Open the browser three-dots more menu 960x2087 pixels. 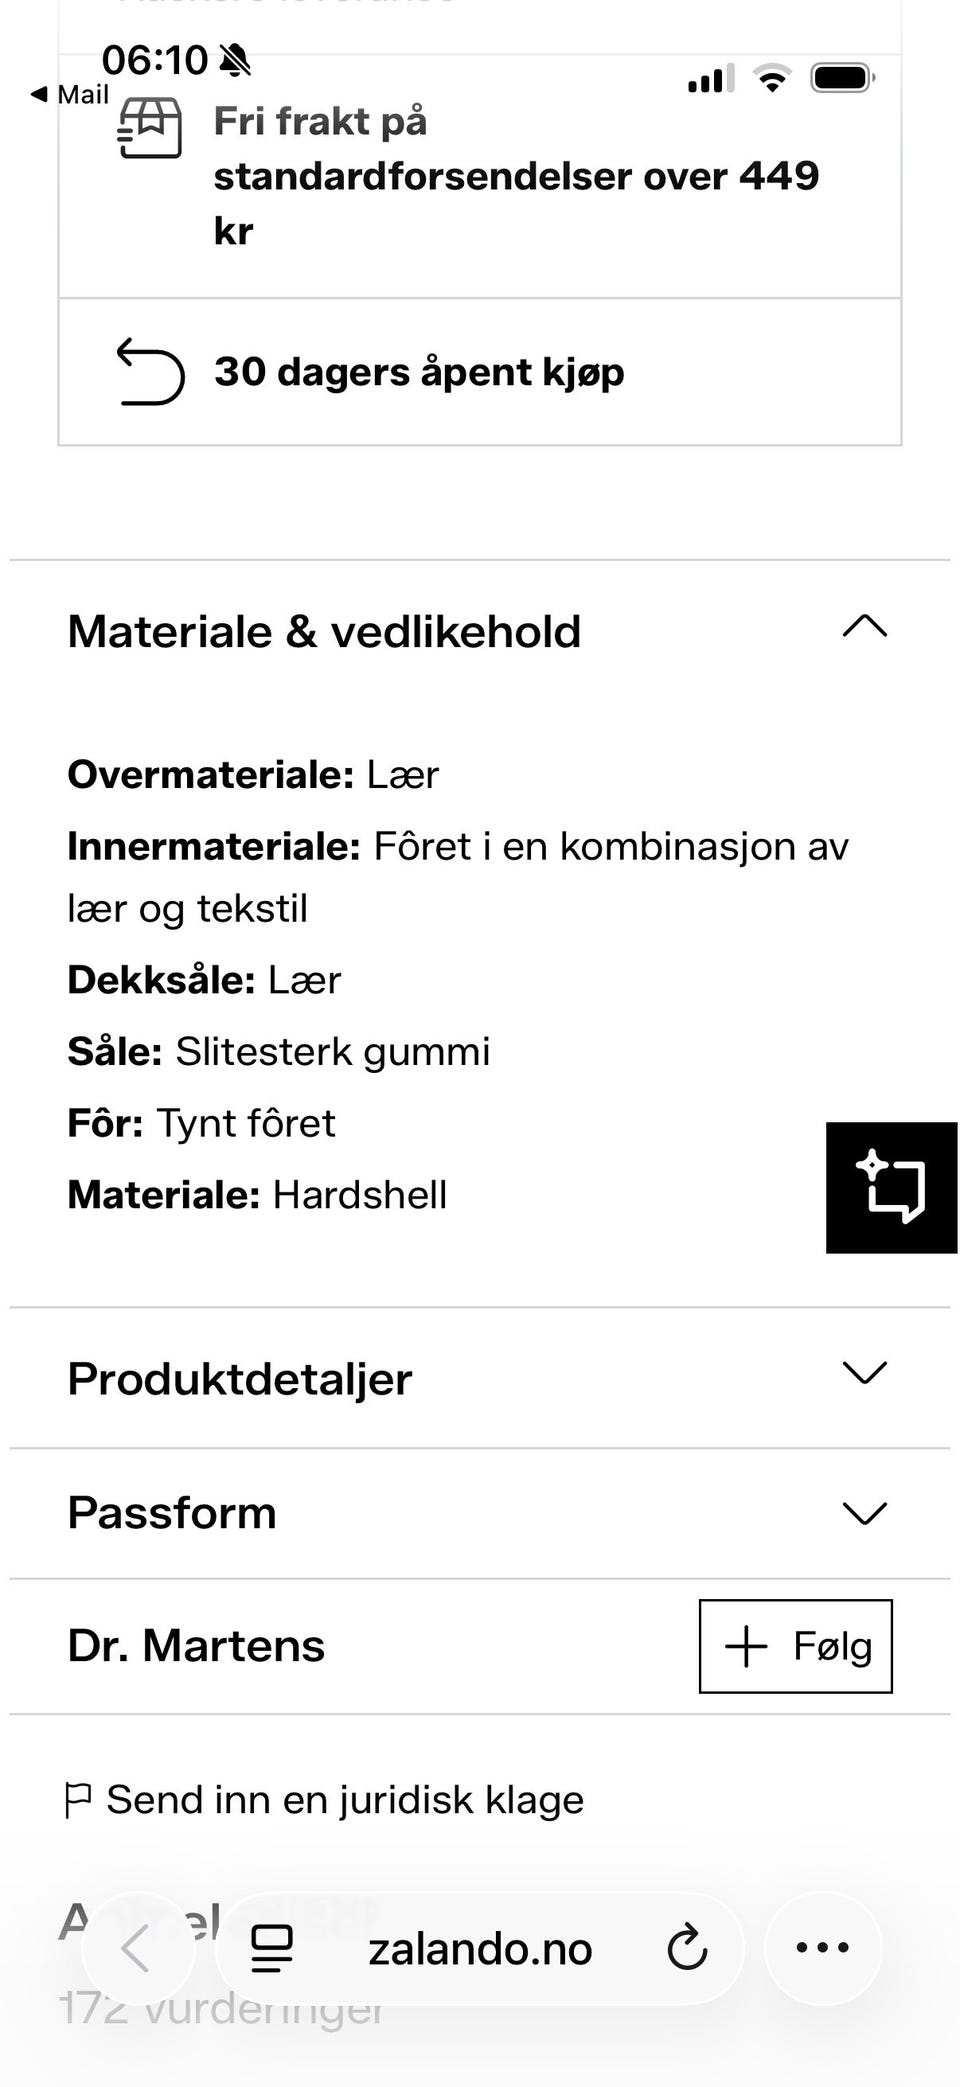(822, 1948)
